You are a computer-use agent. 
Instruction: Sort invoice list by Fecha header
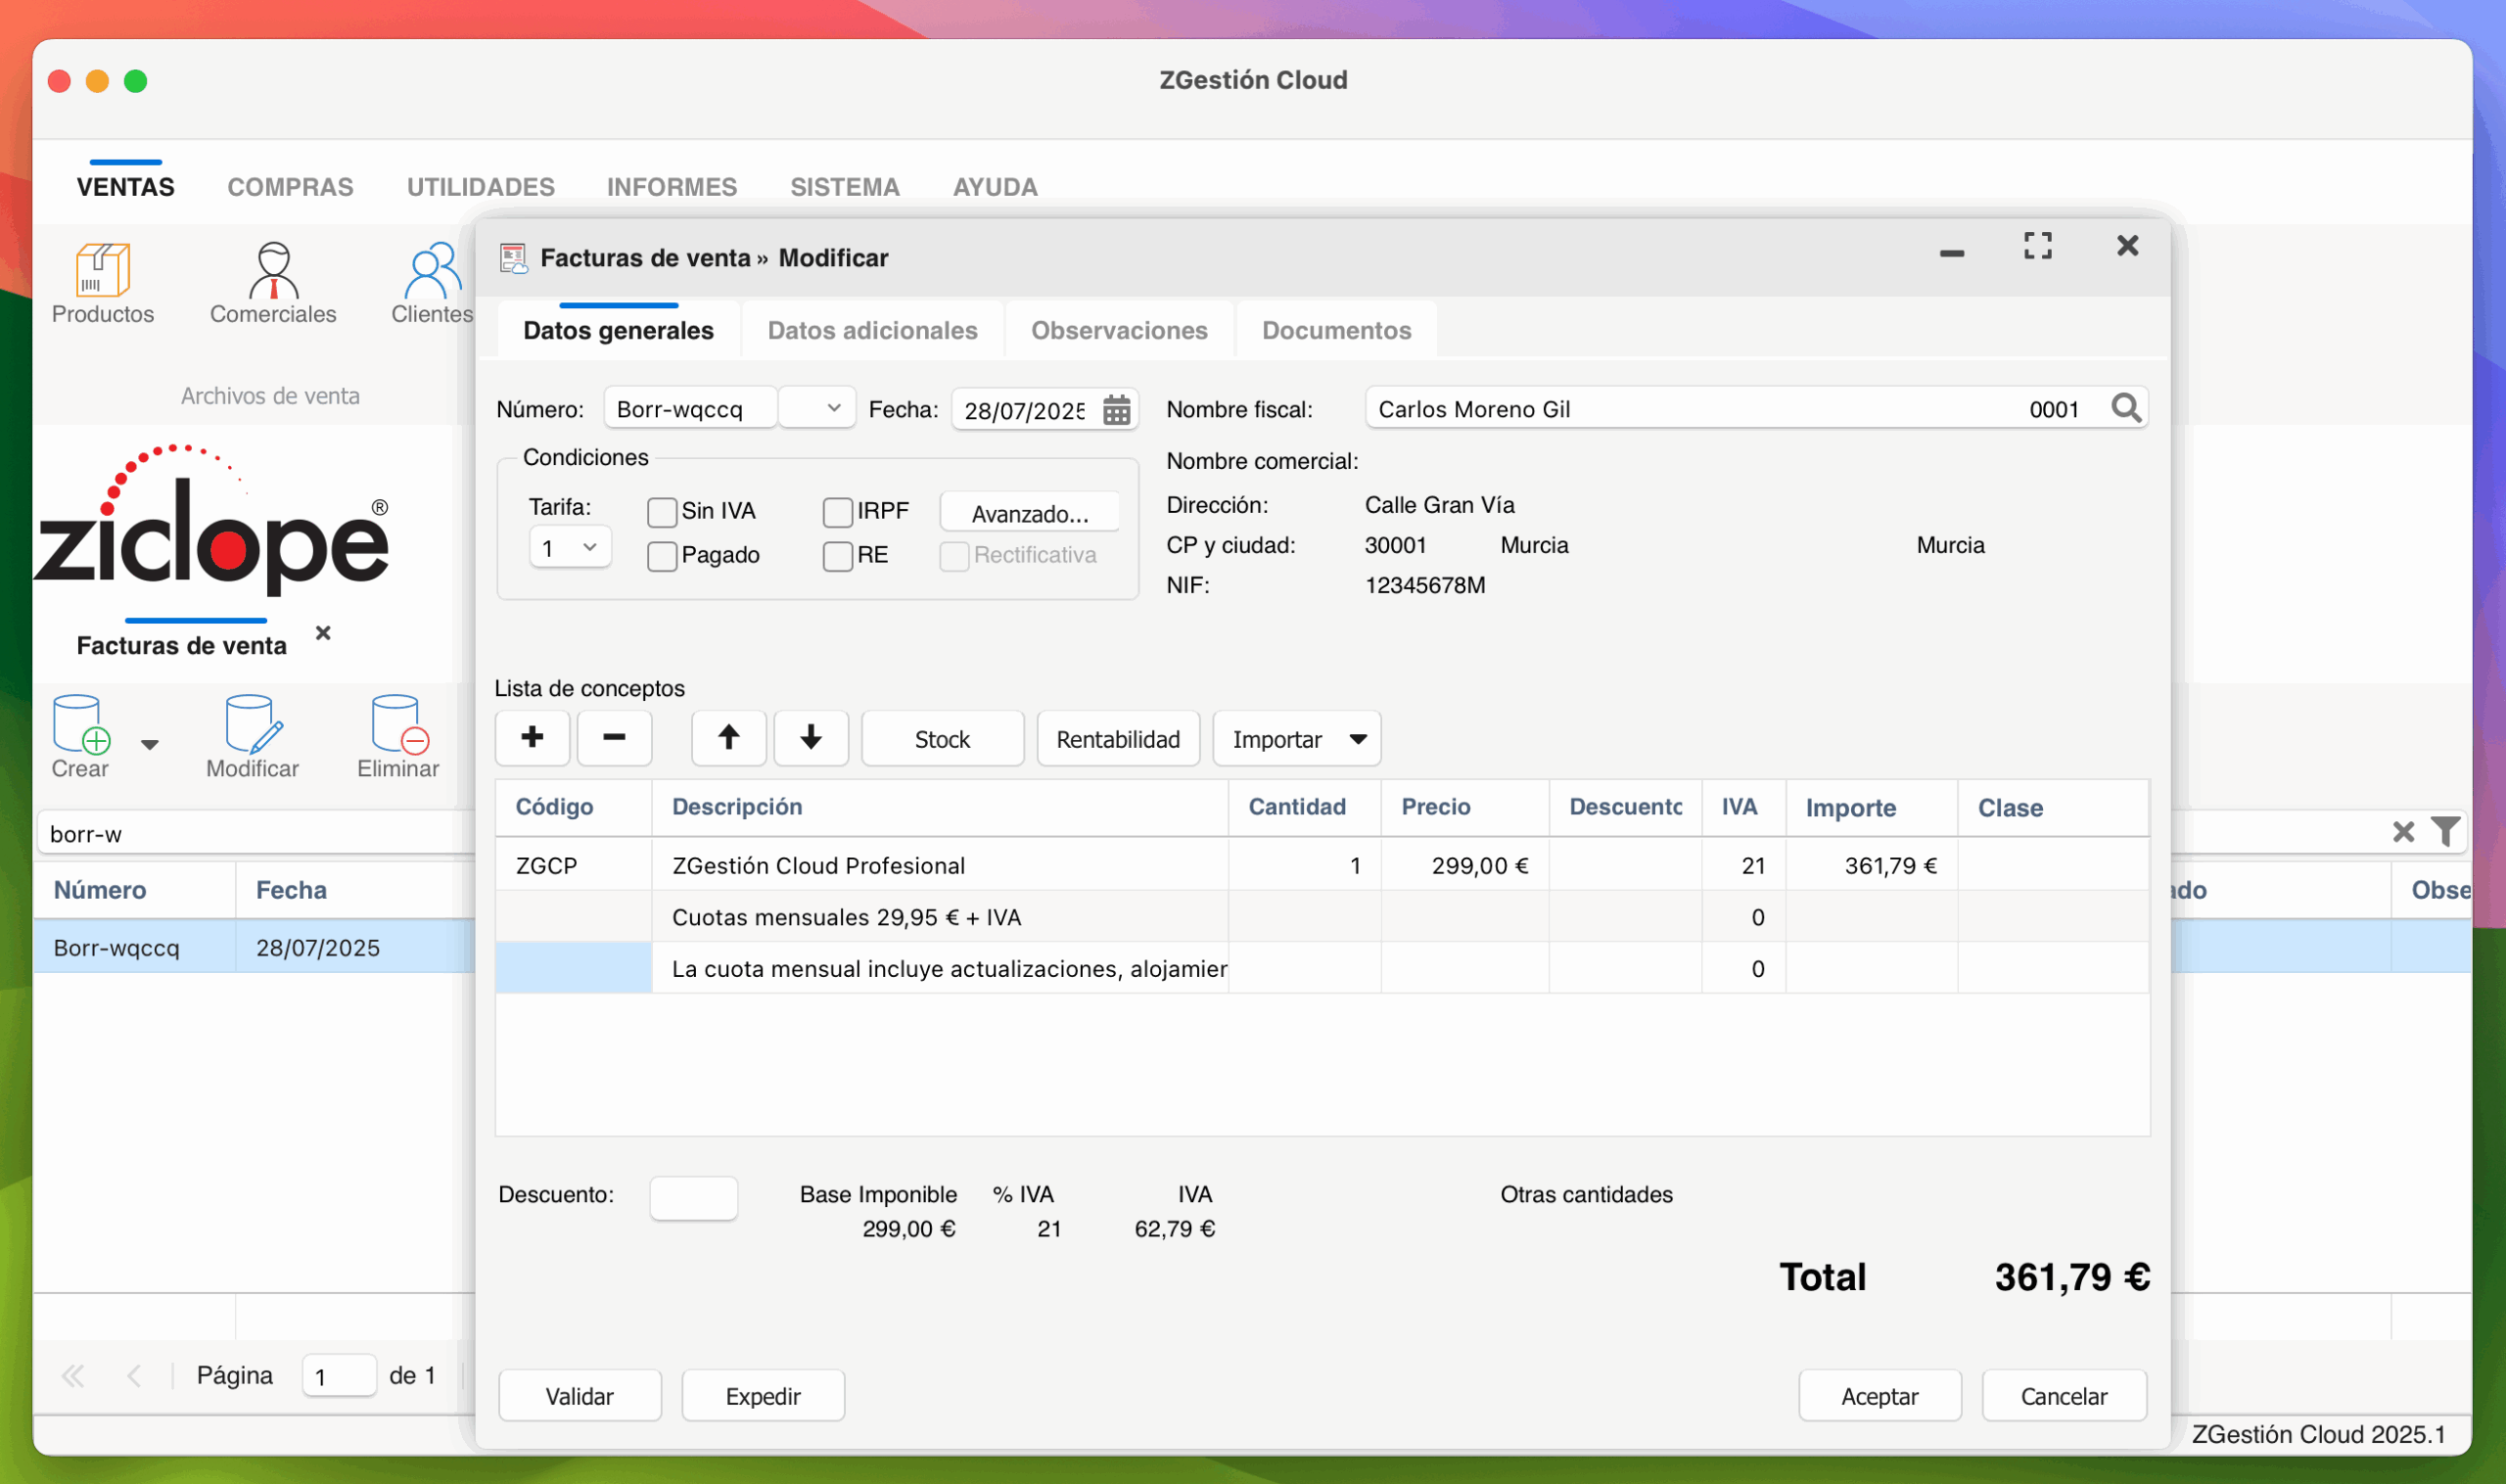[355, 889]
